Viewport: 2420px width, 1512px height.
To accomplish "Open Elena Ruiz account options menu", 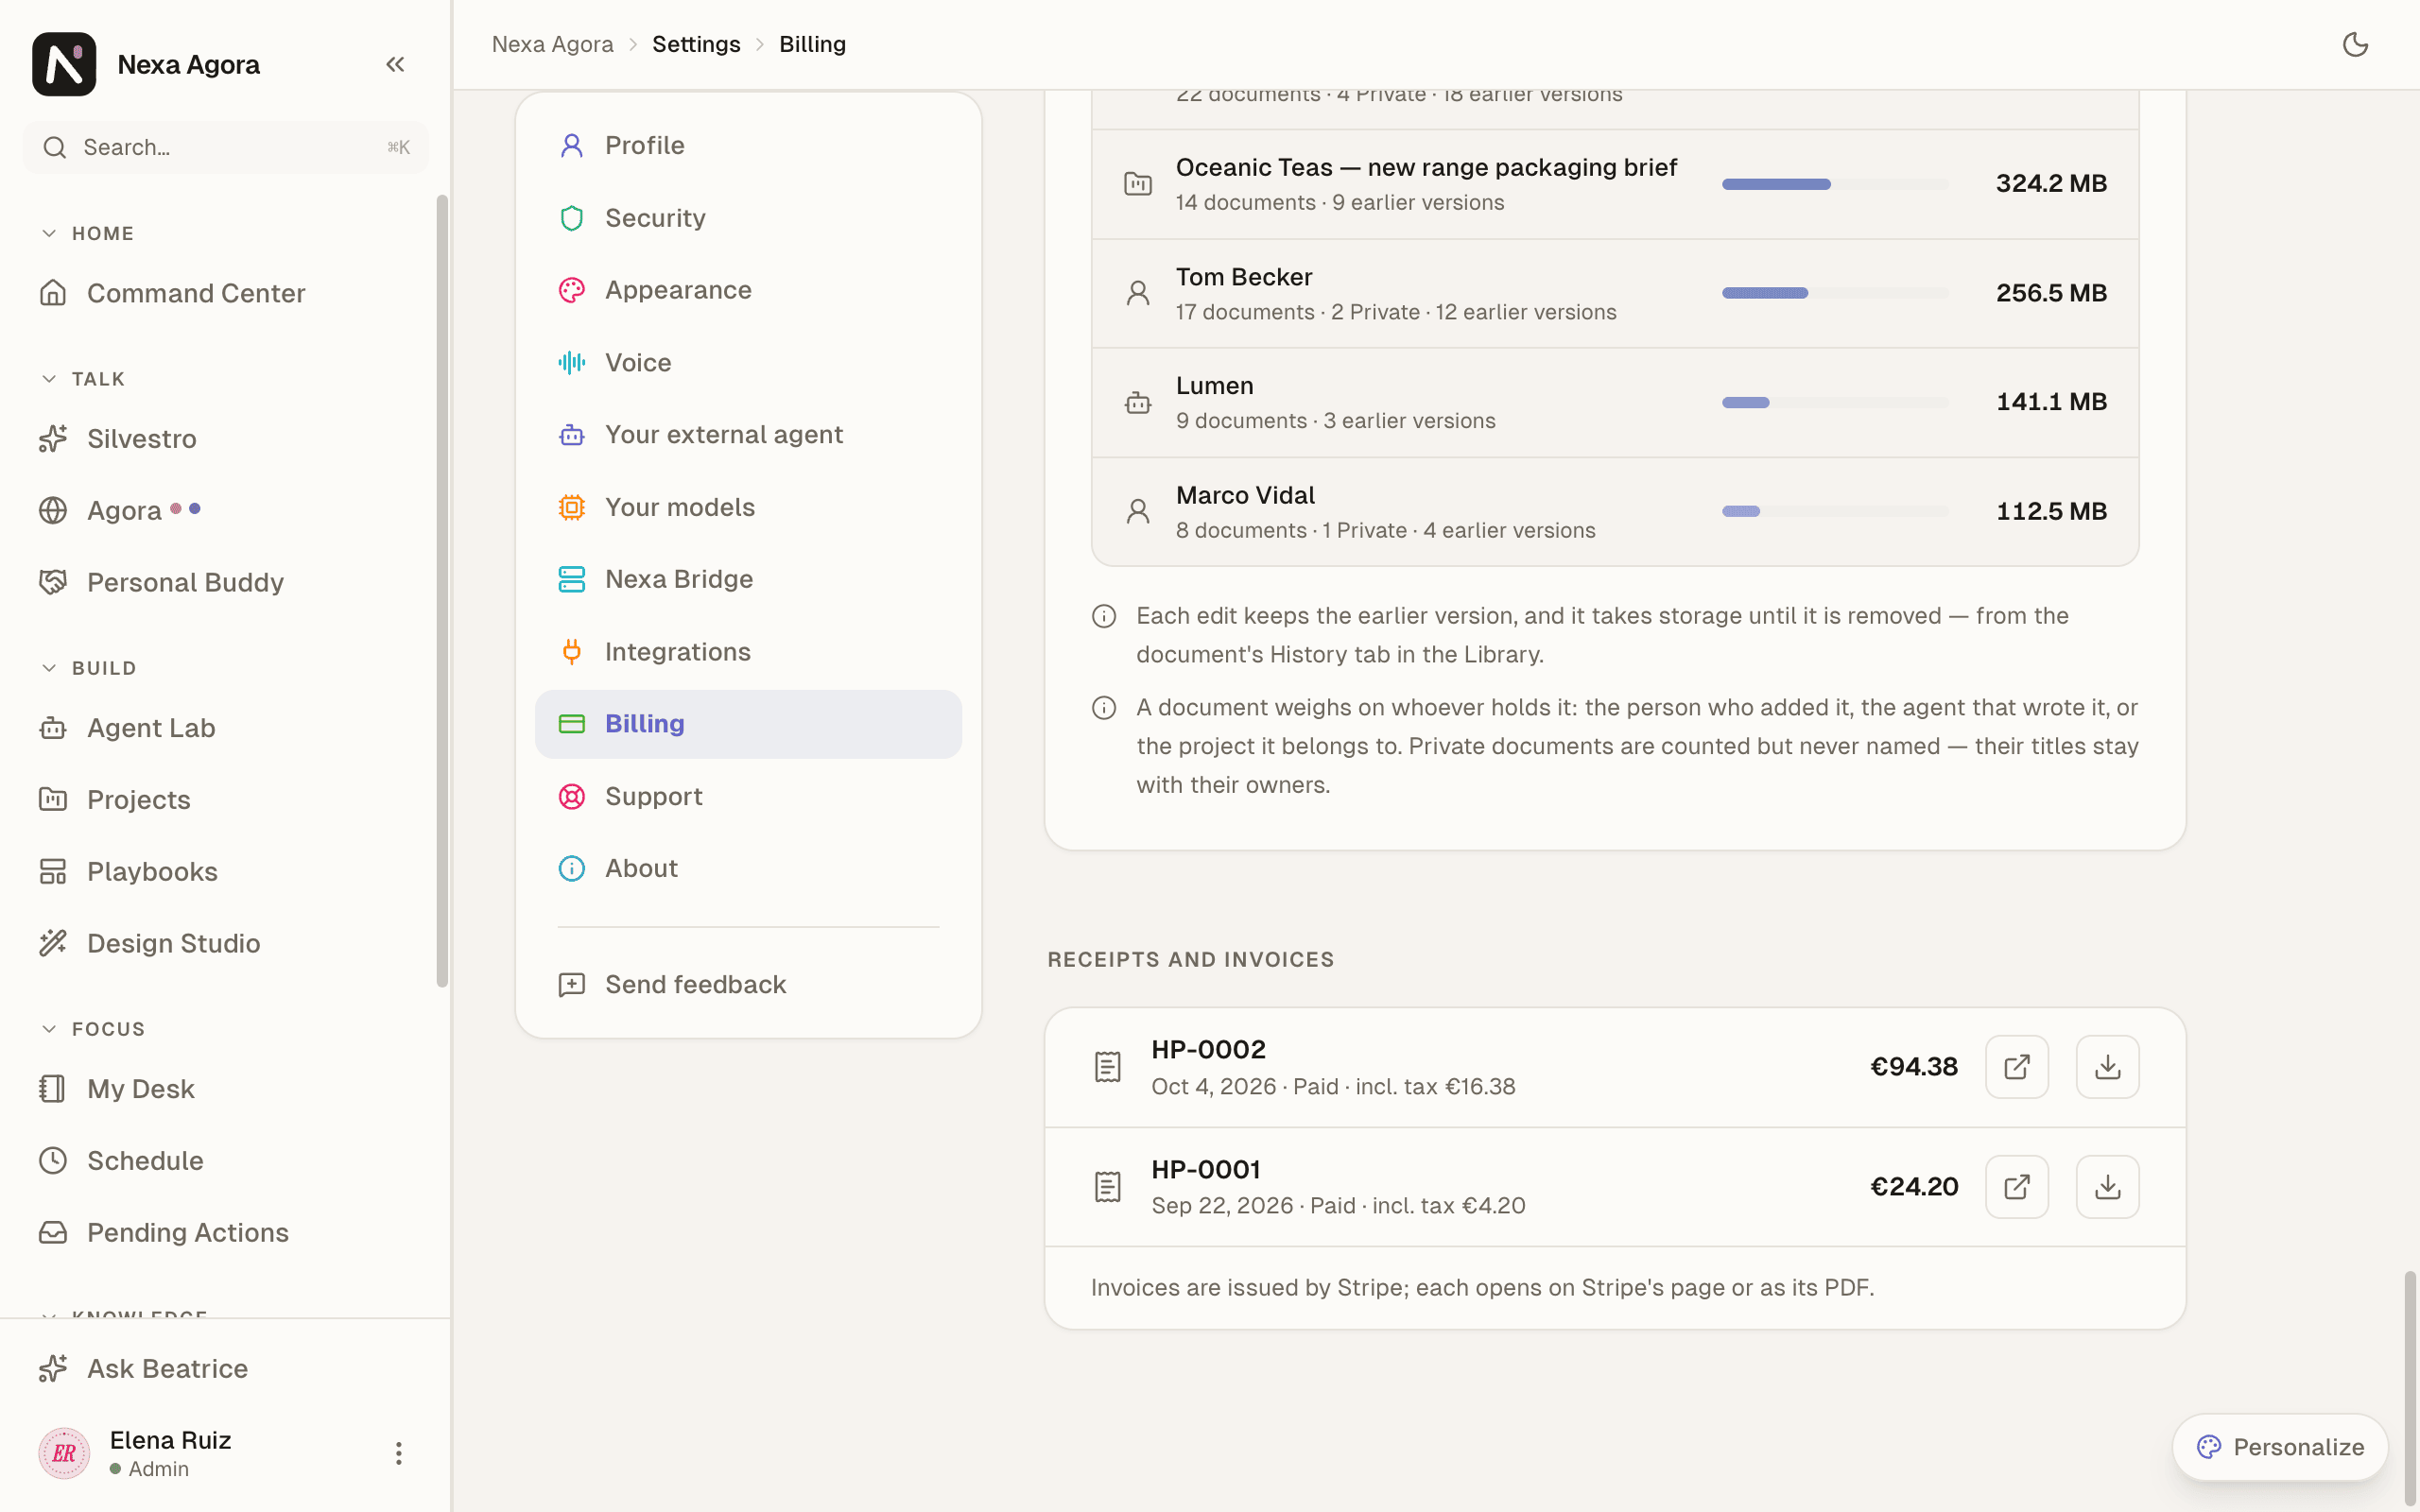I will (x=398, y=1453).
